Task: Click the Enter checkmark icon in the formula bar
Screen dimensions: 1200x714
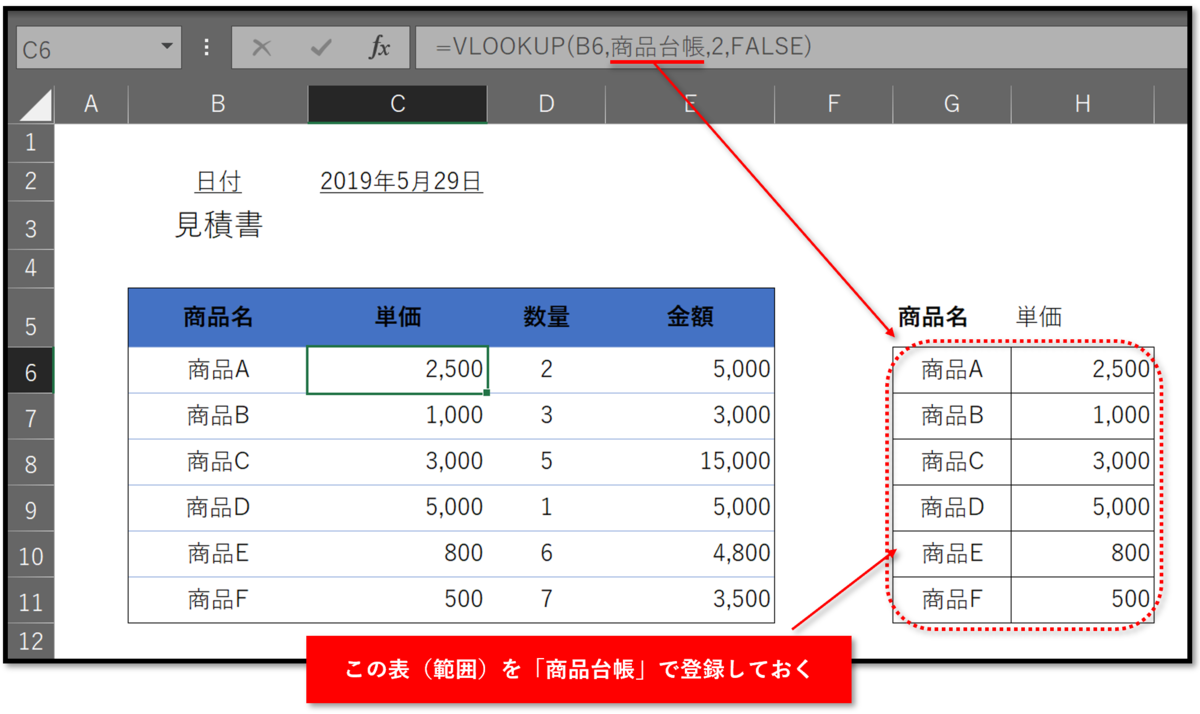Action: pos(320,46)
